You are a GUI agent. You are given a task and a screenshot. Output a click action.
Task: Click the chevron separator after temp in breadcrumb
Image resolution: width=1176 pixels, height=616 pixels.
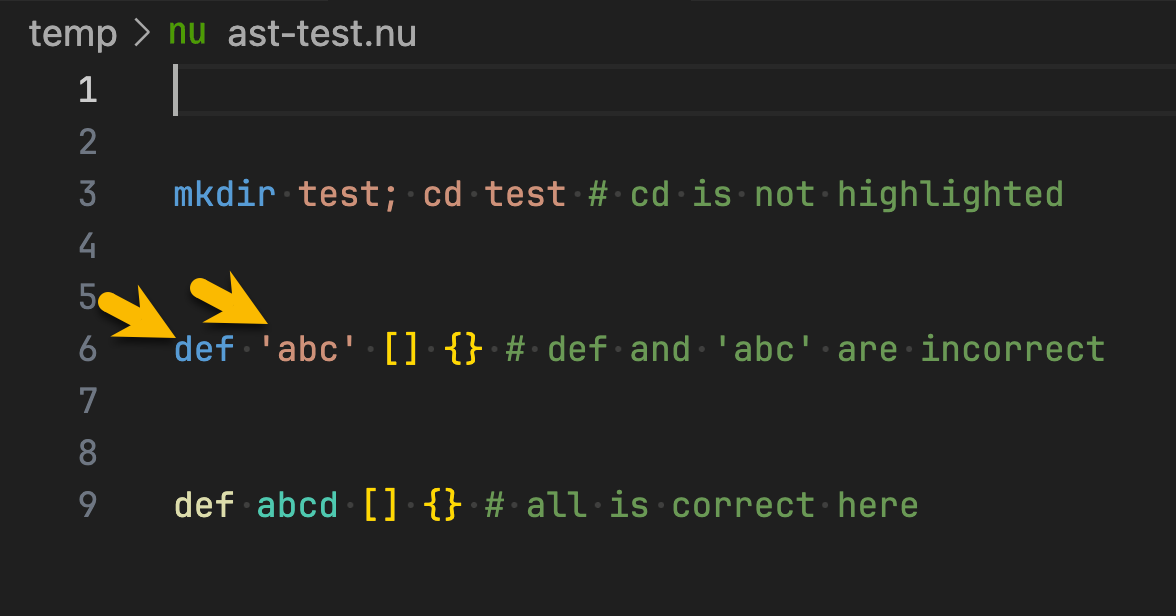click(141, 32)
